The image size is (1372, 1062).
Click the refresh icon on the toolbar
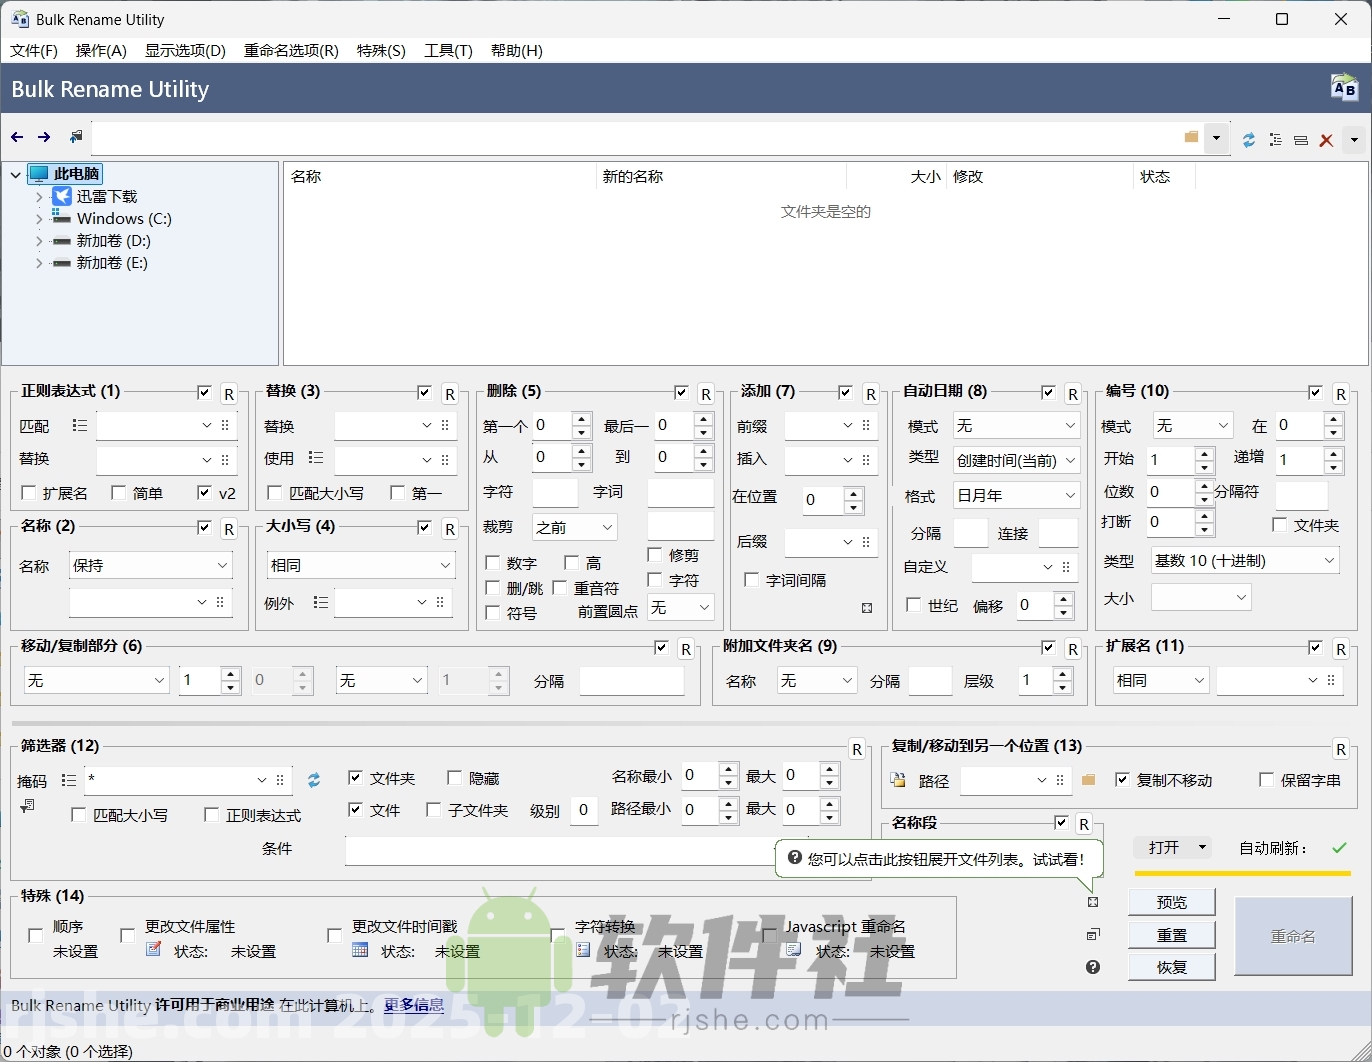point(1249,140)
